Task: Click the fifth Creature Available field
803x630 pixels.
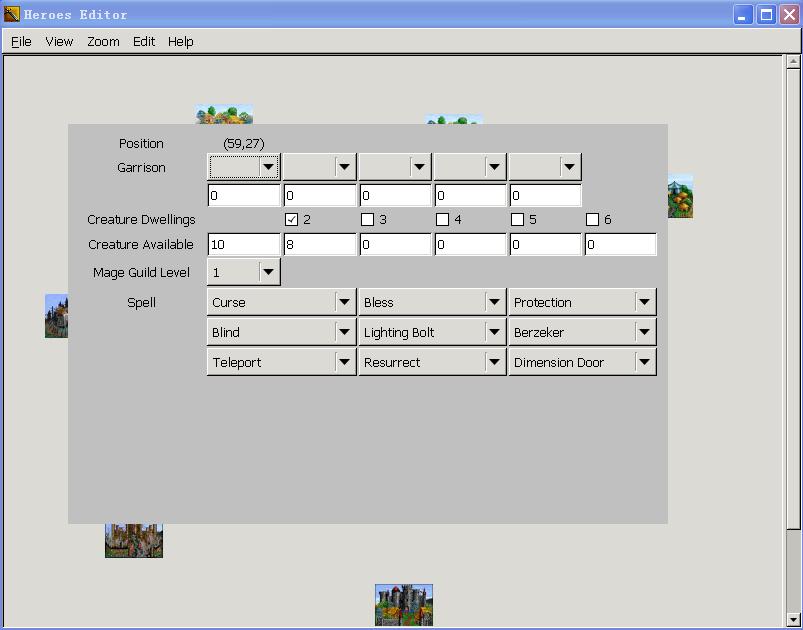Action: tap(545, 244)
